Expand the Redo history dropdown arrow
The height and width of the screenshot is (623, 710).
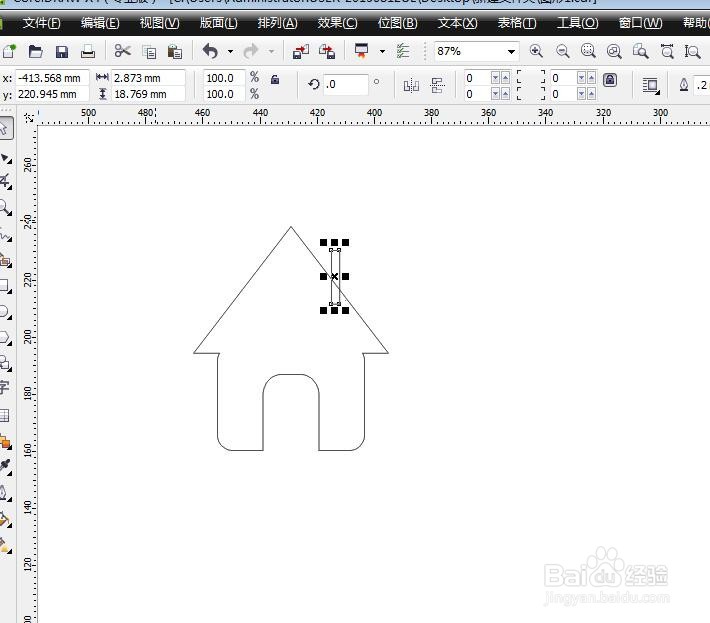coord(271,52)
